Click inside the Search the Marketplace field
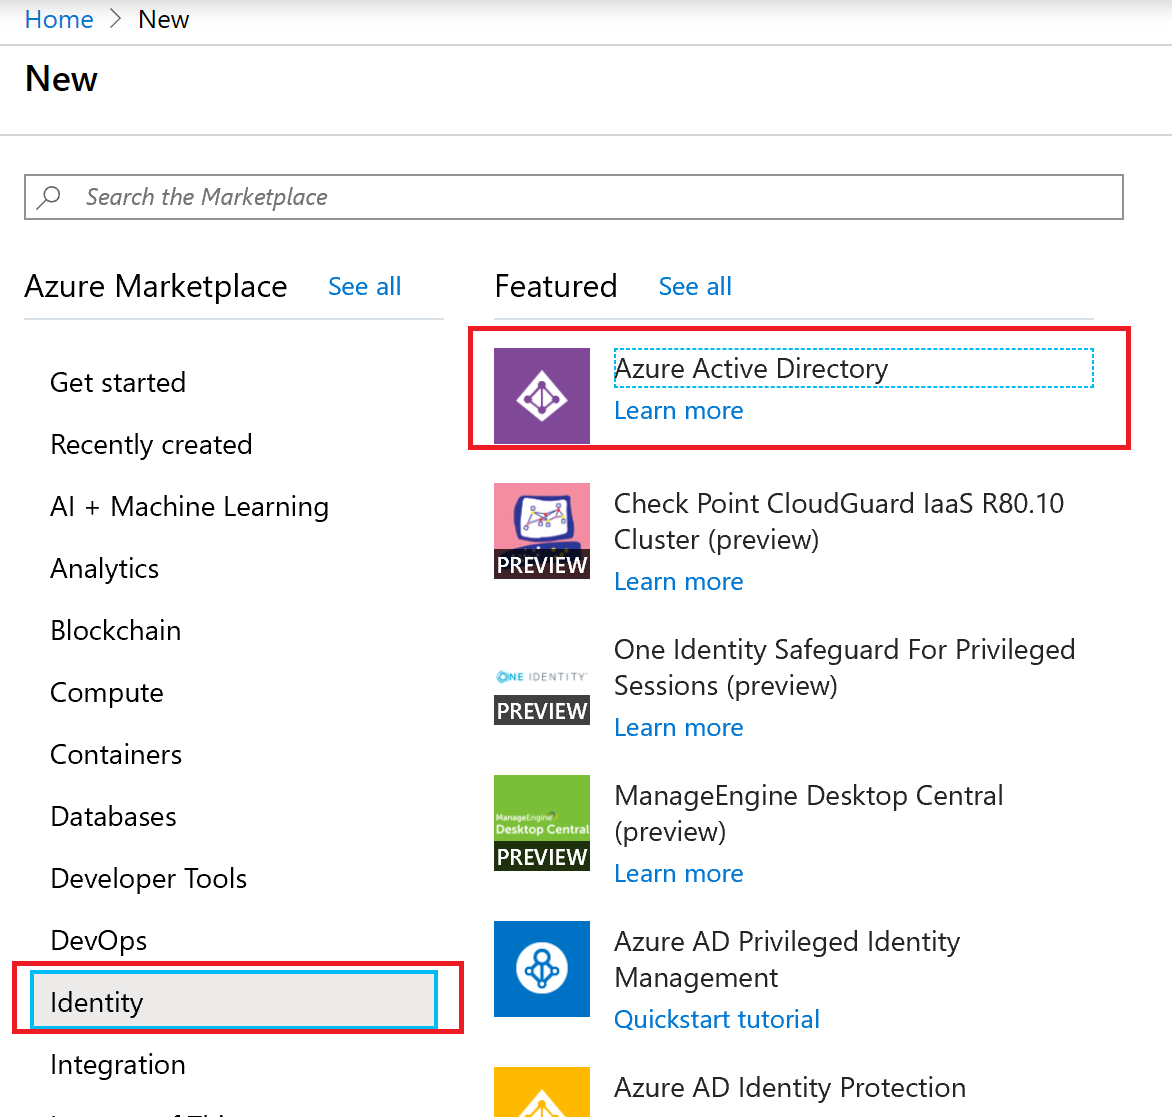This screenshot has width=1172, height=1117. coord(400,196)
